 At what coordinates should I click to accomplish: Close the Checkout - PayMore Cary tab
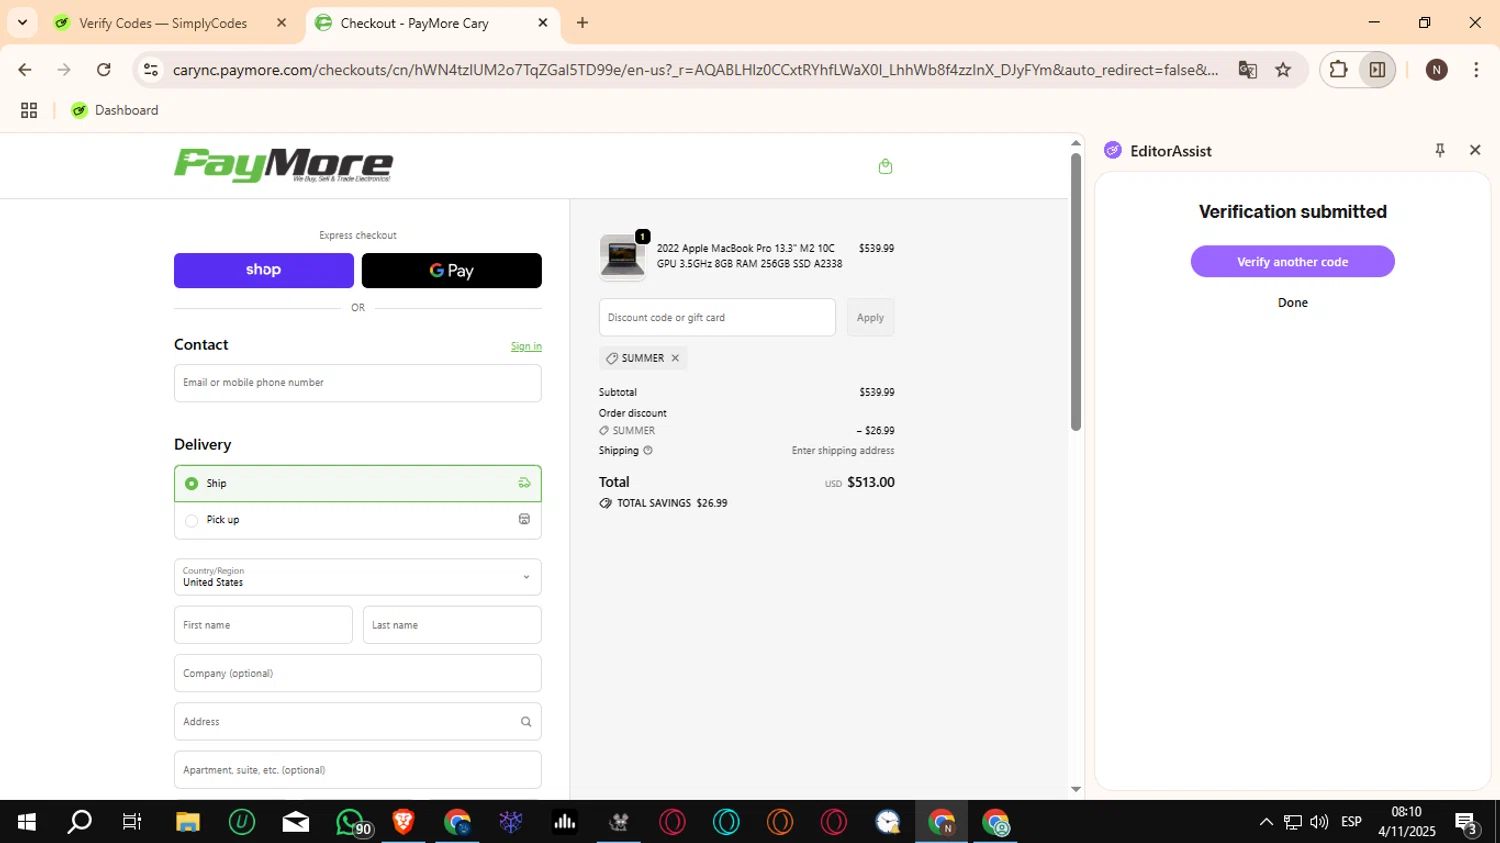(543, 22)
